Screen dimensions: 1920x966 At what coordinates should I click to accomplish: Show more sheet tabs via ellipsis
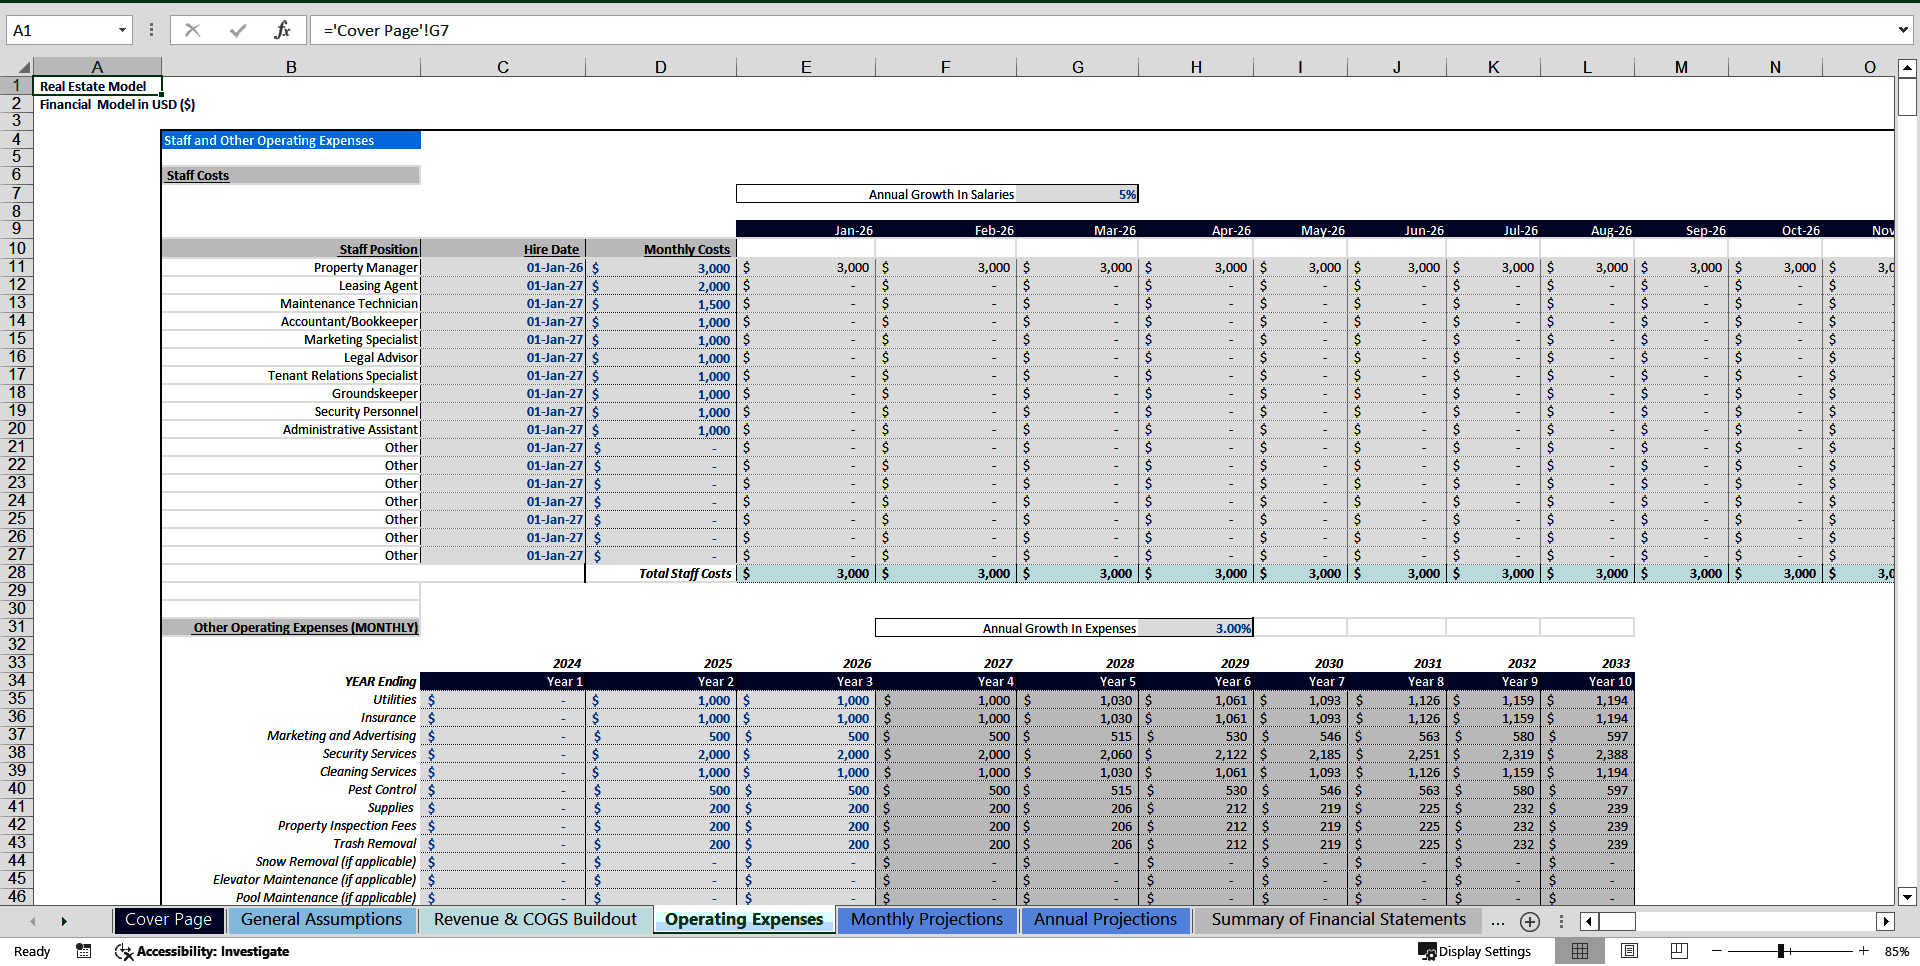[1497, 921]
